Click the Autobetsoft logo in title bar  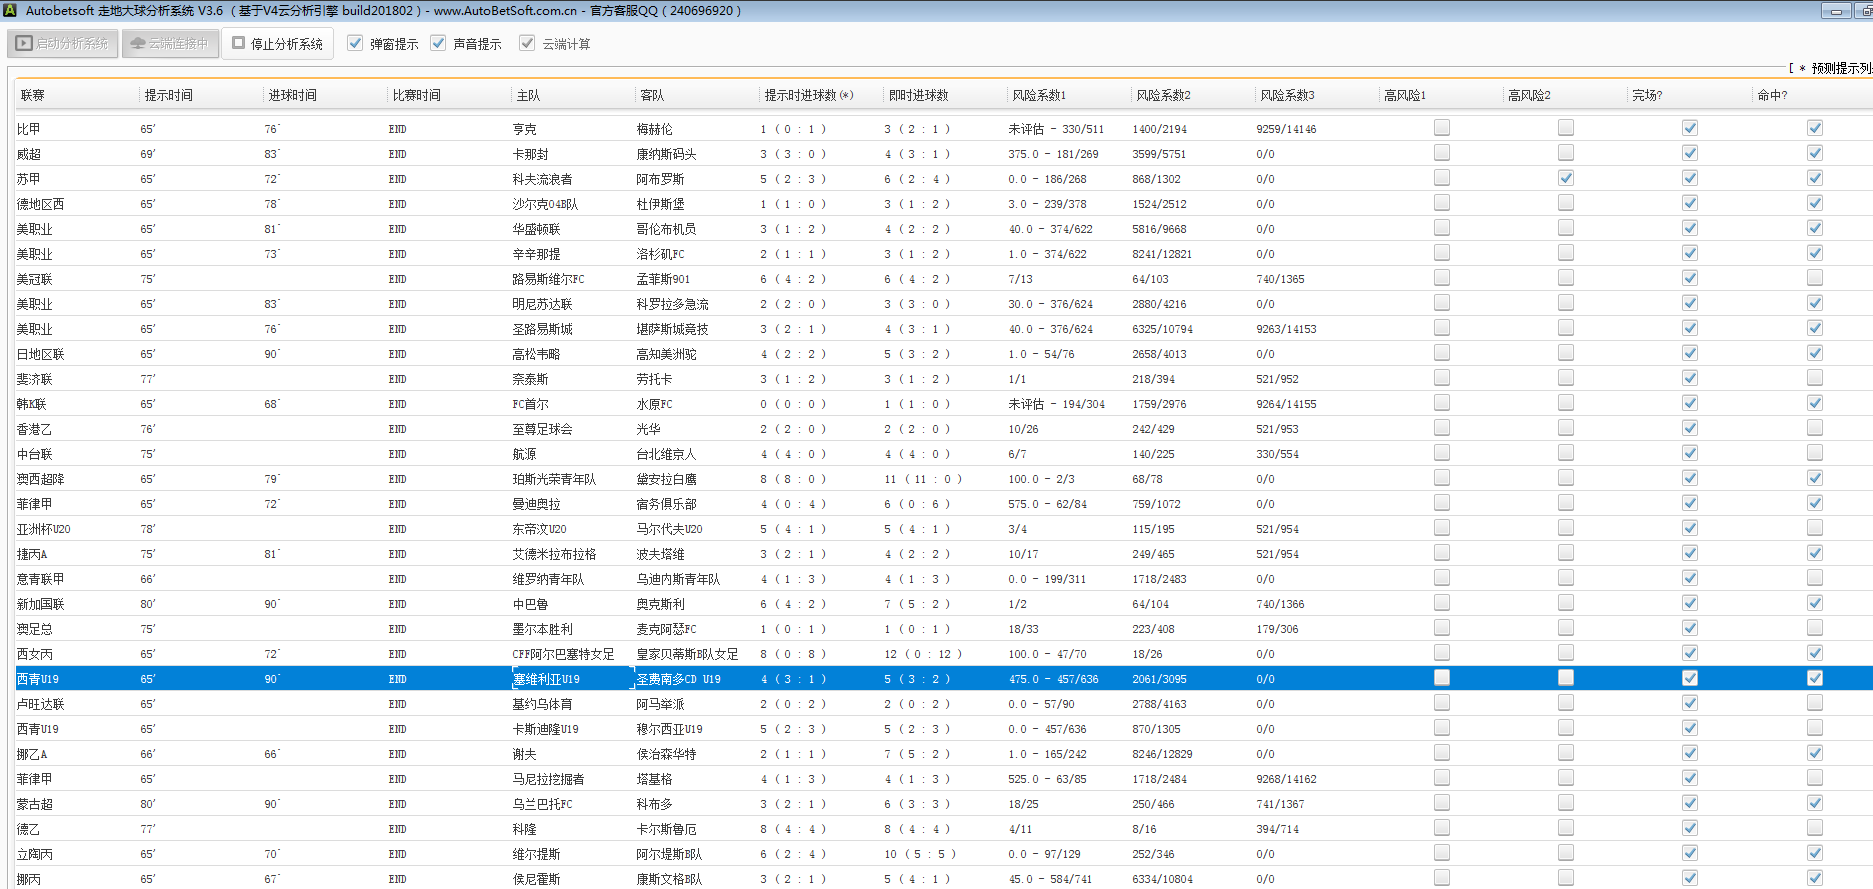tap(9, 11)
